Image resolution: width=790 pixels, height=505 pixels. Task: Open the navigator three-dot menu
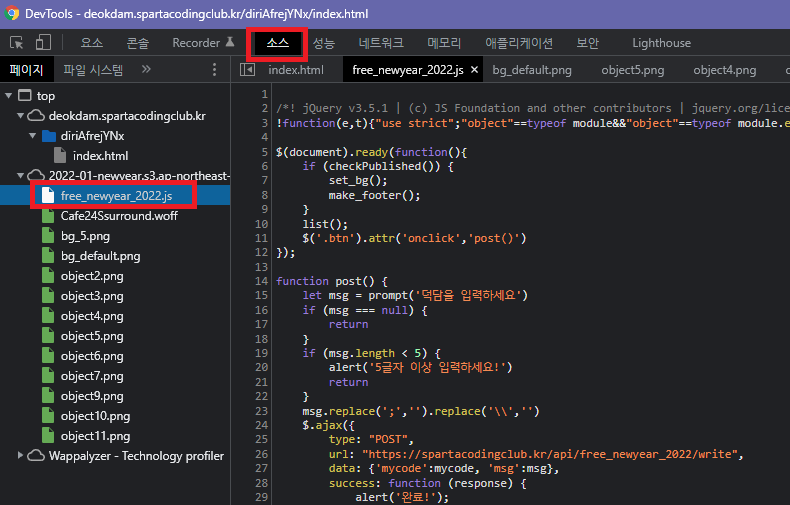coord(215,70)
